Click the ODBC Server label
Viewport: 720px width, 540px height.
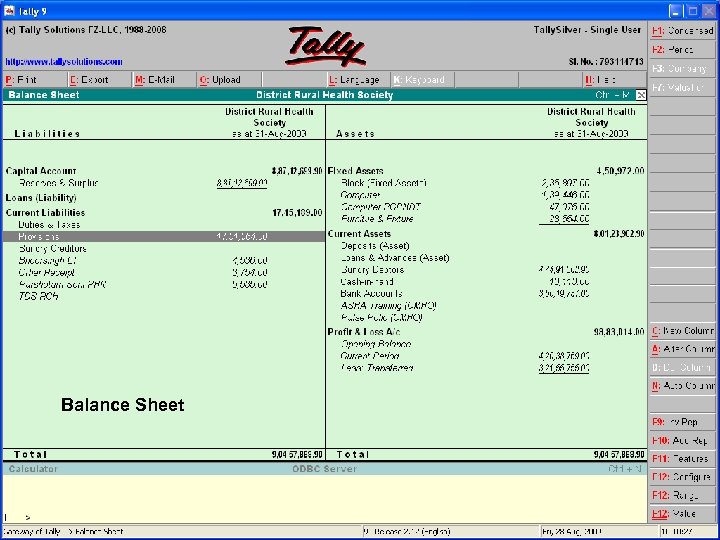point(325,469)
